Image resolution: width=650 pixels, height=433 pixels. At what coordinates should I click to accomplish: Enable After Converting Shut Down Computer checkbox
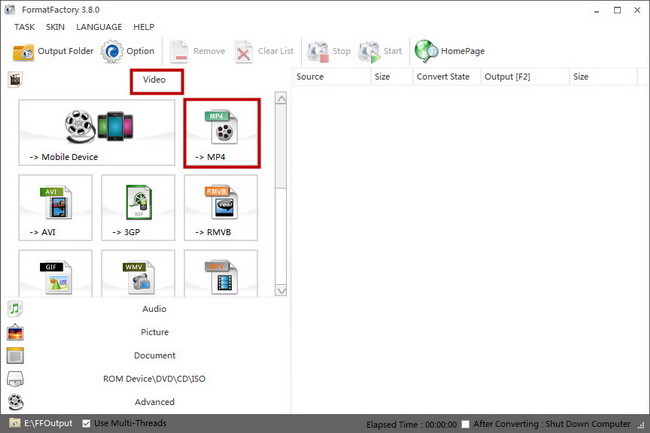[x=465, y=424]
